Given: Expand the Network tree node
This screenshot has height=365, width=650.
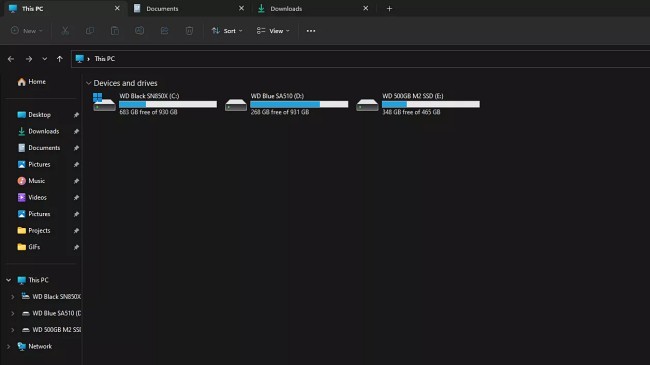Looking at the screenshot, I should pyautogui.click(x=9, y=346).
